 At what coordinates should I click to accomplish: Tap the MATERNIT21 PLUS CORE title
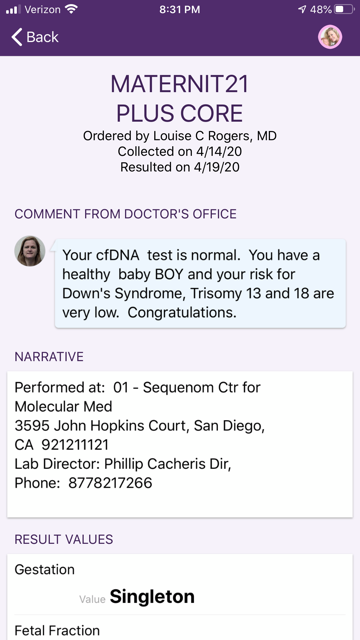click(180, 99)
